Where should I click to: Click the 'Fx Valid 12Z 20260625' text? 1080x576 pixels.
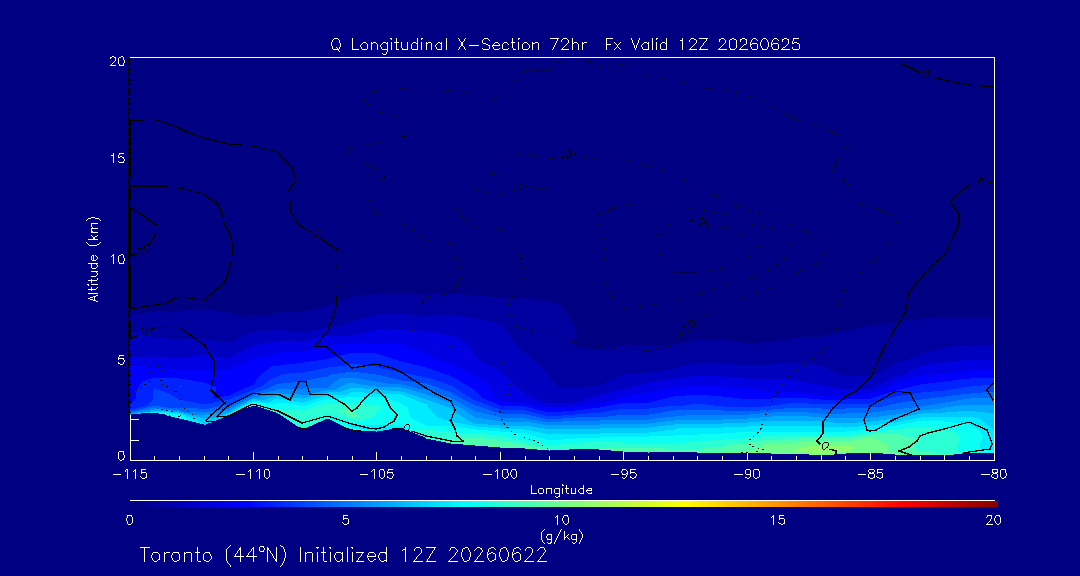click(x=702, y=45)
